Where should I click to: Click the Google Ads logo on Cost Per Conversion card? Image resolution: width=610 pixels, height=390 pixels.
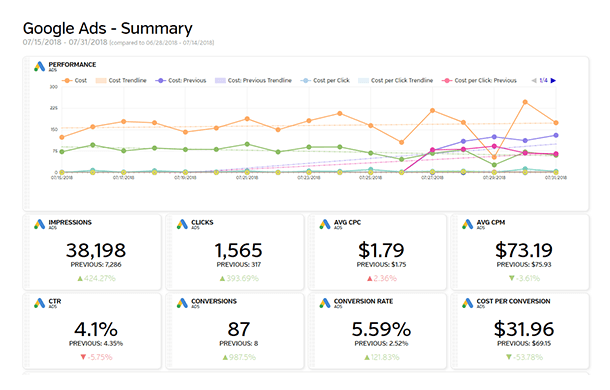coord(468,303)
